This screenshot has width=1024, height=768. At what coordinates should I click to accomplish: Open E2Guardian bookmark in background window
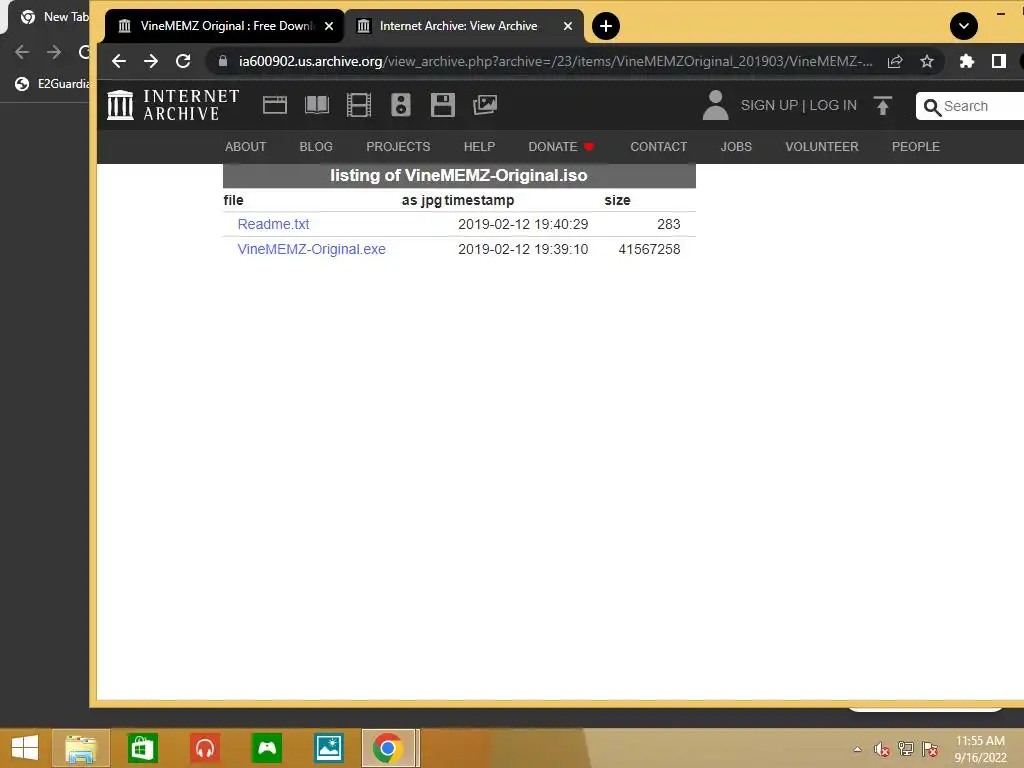[52, 84]
